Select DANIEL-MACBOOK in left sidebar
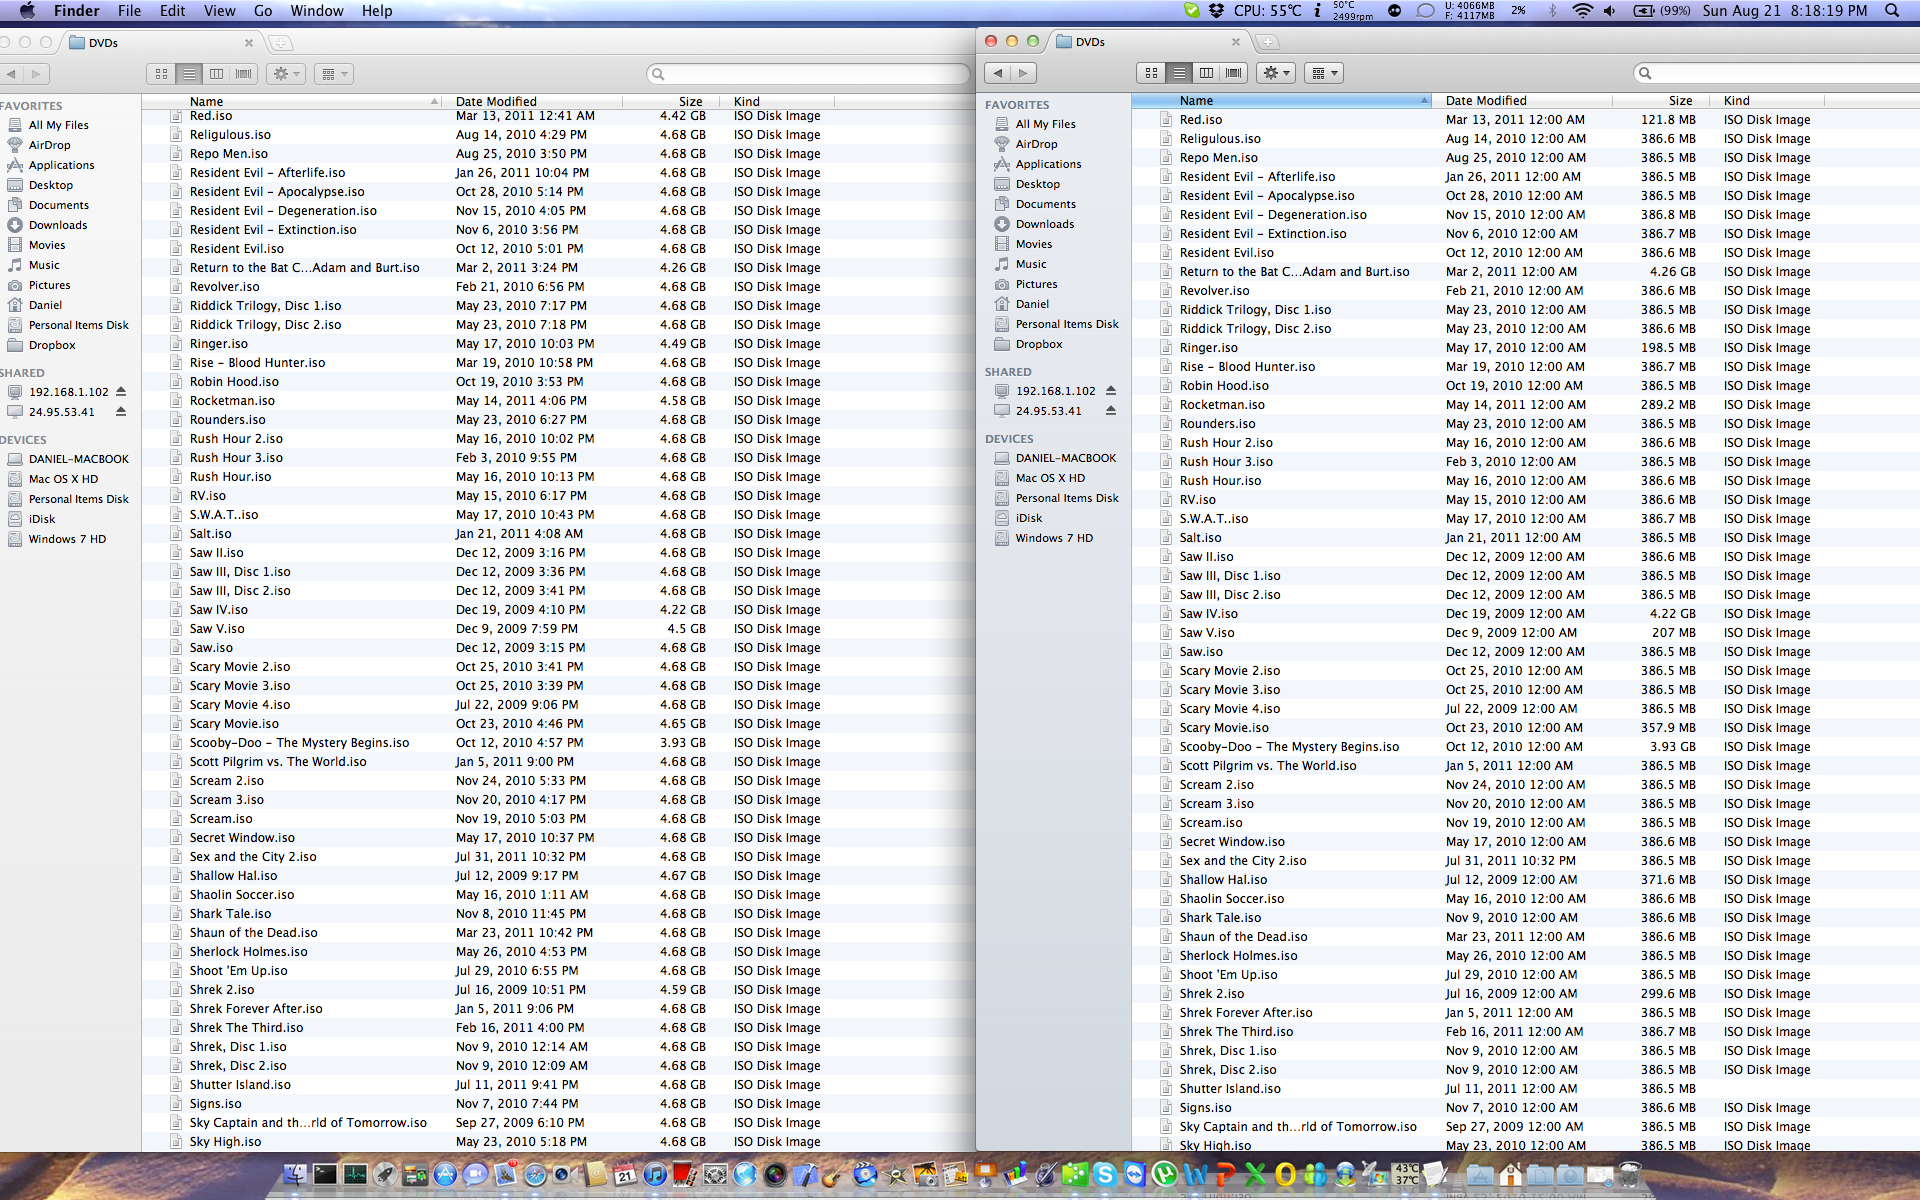This screenshot has height=1200, width=1920. 78,459
